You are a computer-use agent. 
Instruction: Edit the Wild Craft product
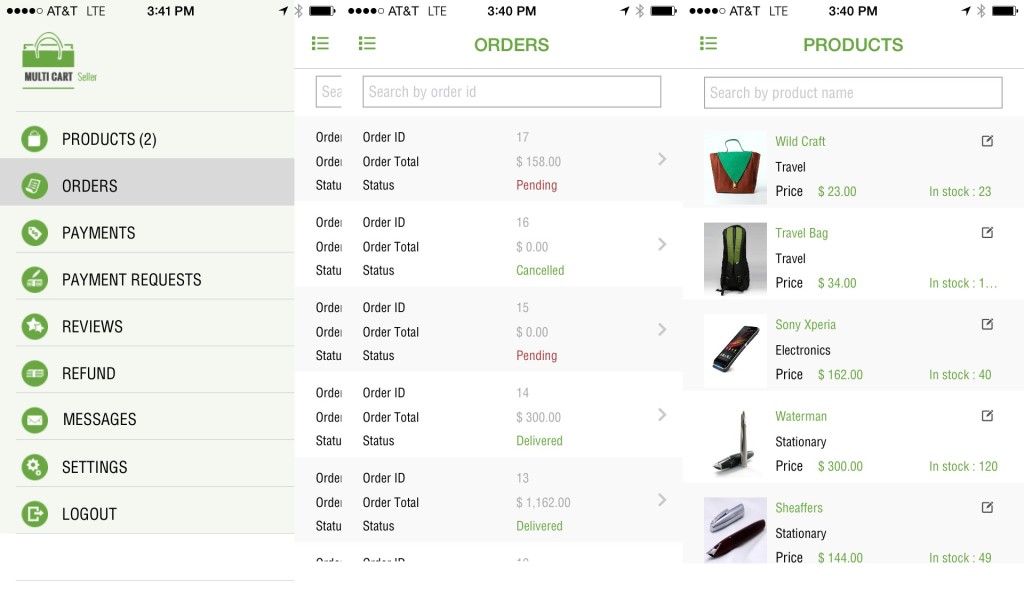tap(987, 141)
